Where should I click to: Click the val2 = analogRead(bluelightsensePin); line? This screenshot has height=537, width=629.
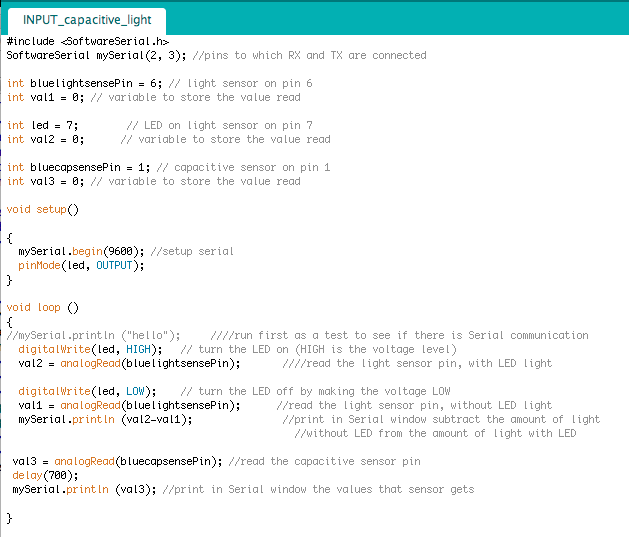tap(129, 363)
